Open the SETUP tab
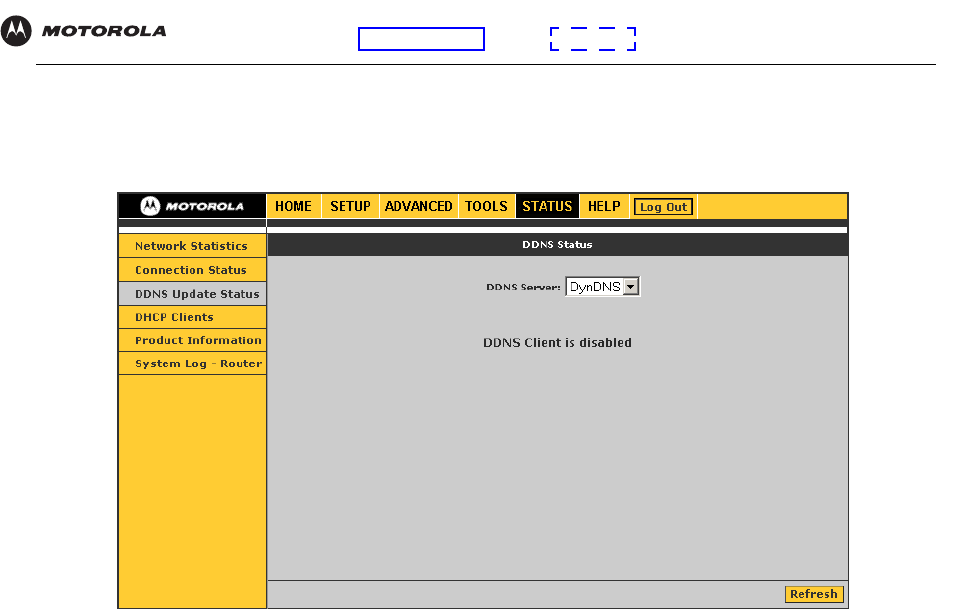The width and height of the screenshot is (965, 611). pyautogui.click(x=350, y=206)
